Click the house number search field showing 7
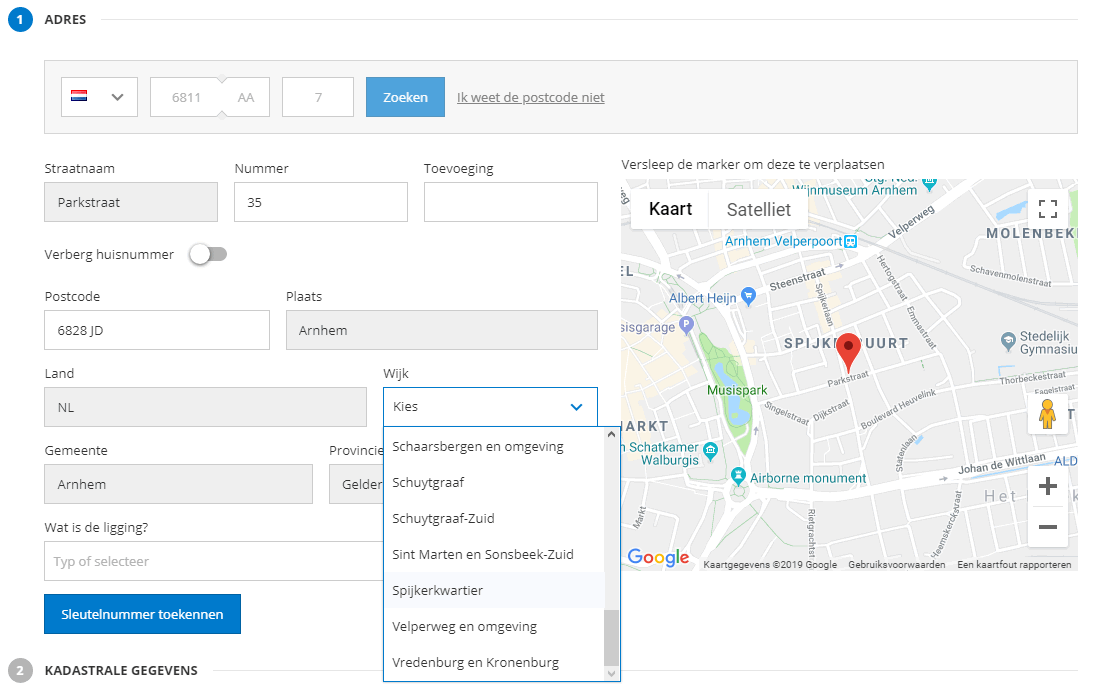This screenshot has height=686, width=1101. tap(318, 97)
